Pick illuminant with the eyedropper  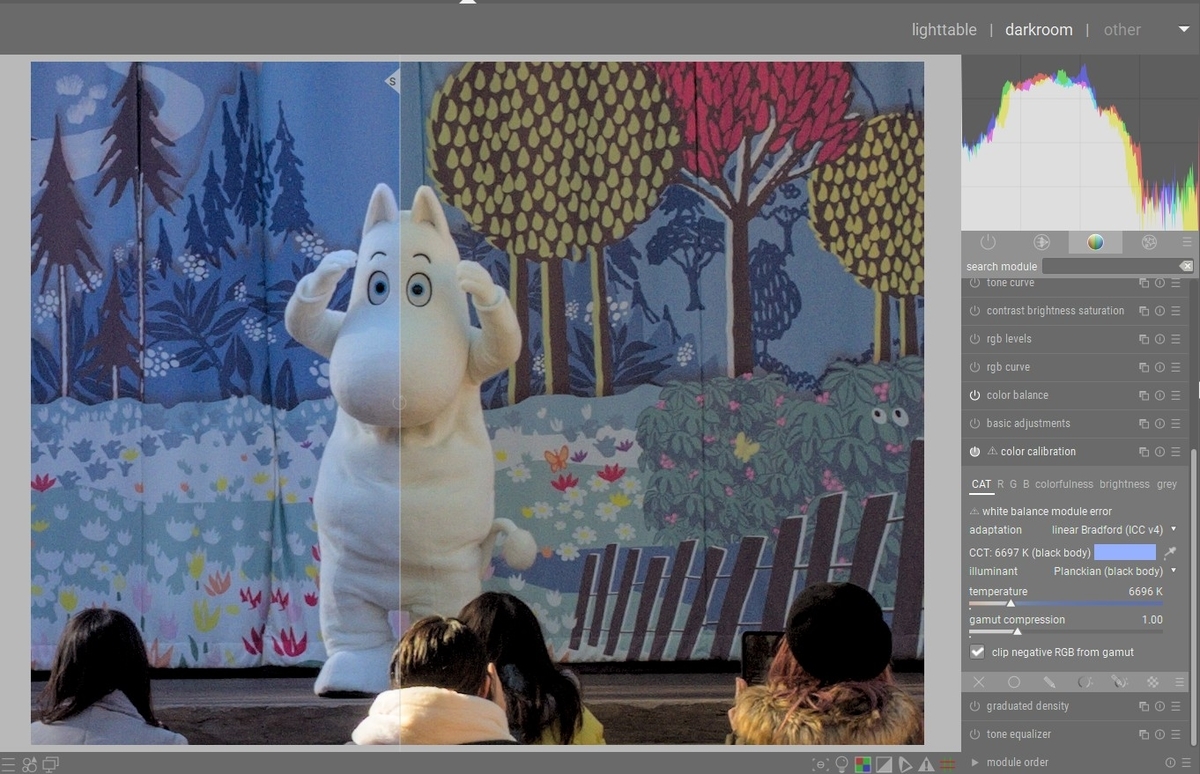1169,552
